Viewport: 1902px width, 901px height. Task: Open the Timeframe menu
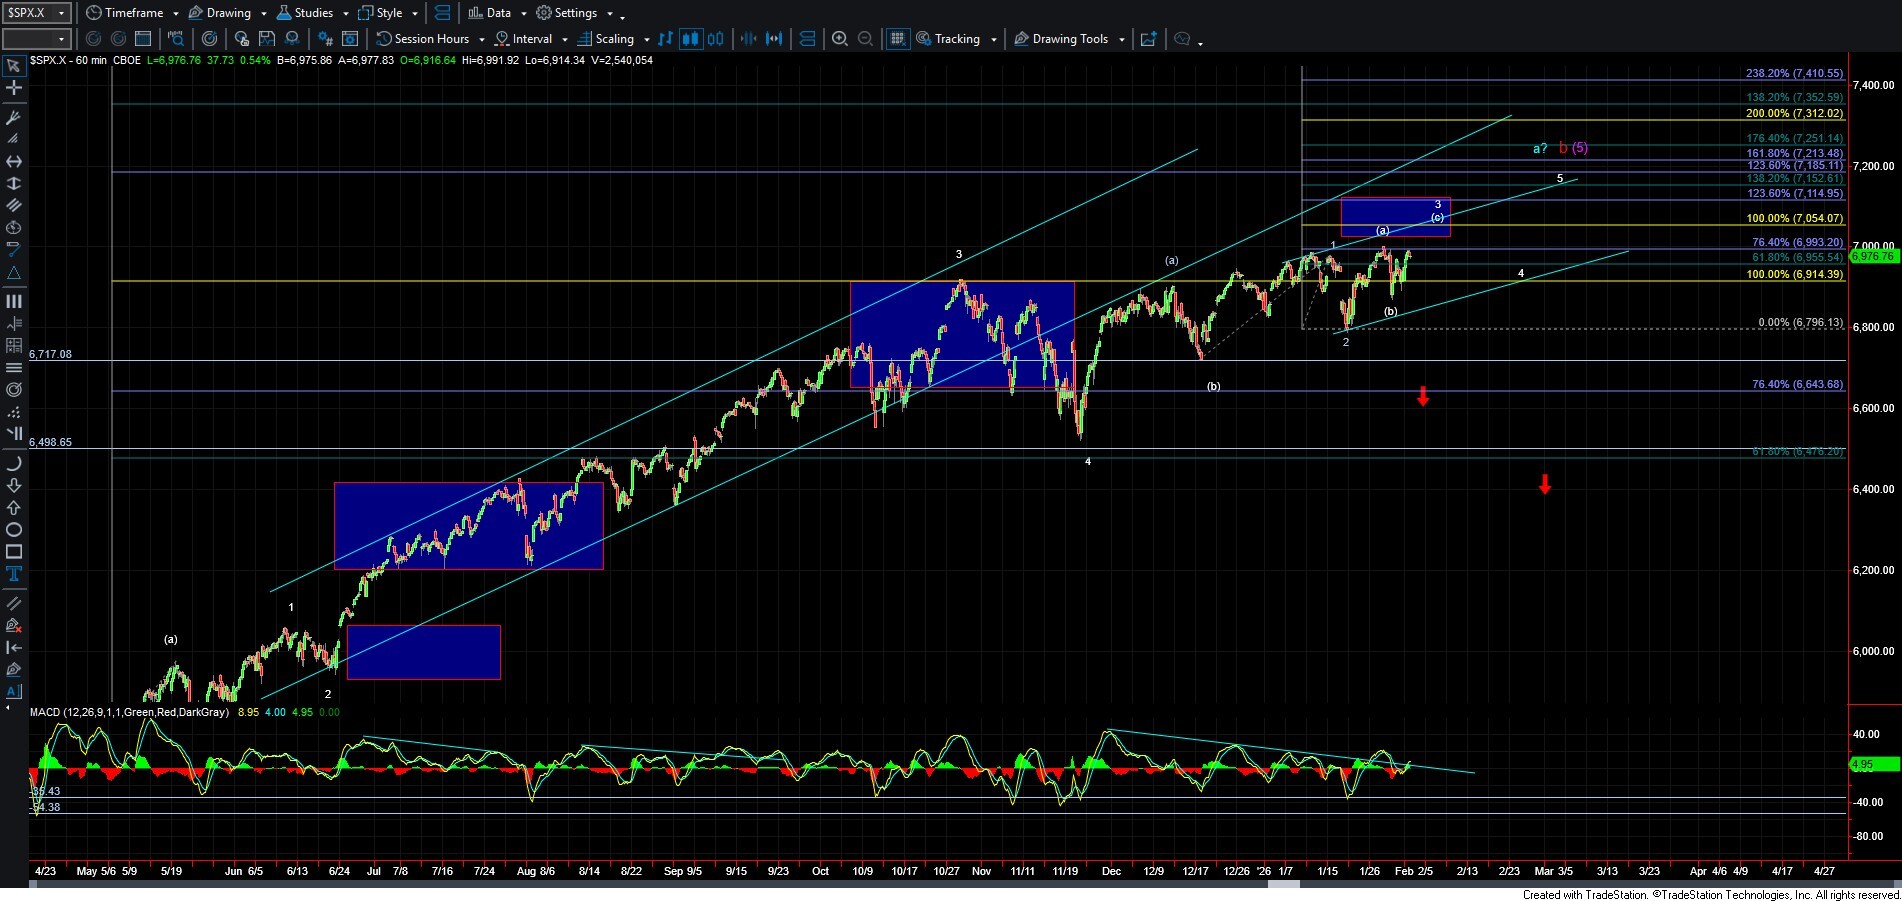pyautogui.click(x=133, y=13)
